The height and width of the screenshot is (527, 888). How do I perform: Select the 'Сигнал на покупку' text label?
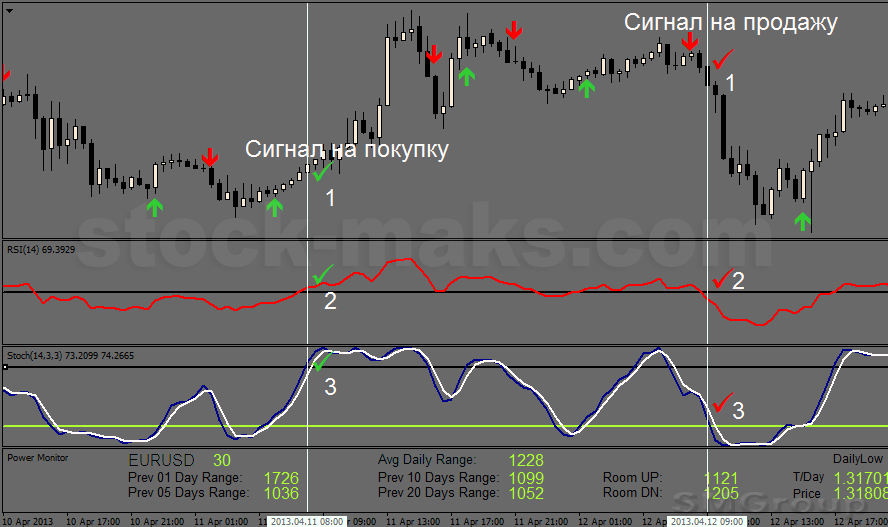[347, 149]
